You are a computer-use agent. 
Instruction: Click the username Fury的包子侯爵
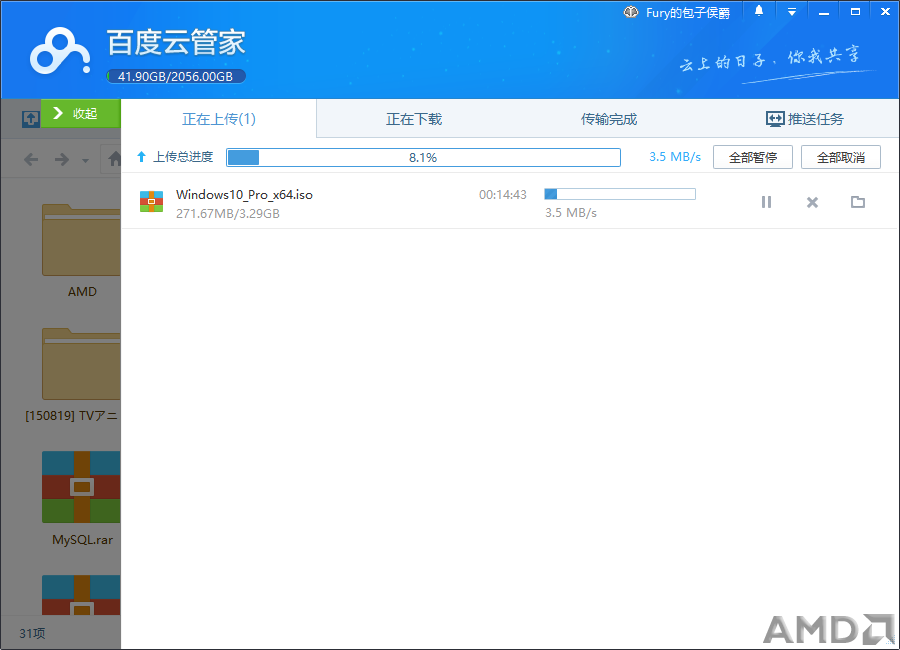688,13
